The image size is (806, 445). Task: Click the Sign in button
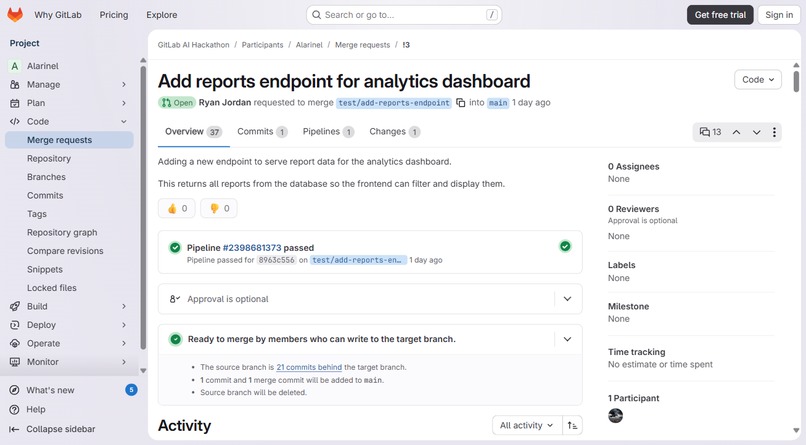[x=779, y=15]
